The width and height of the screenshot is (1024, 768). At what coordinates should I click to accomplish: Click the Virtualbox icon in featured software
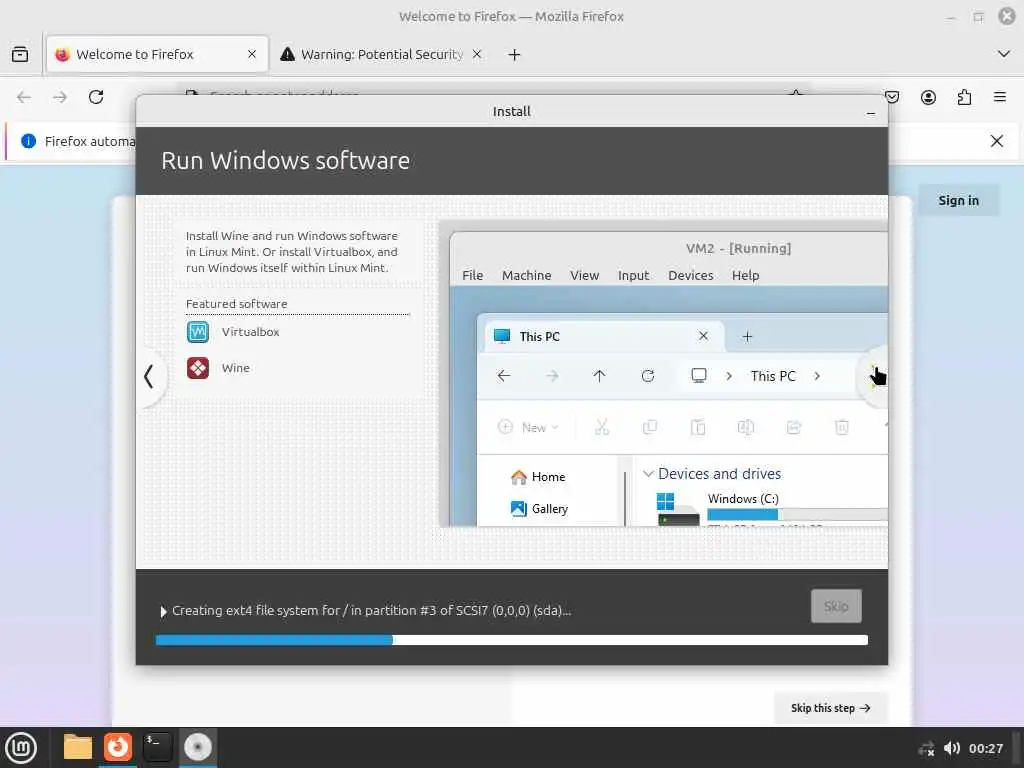pos(198,332)
